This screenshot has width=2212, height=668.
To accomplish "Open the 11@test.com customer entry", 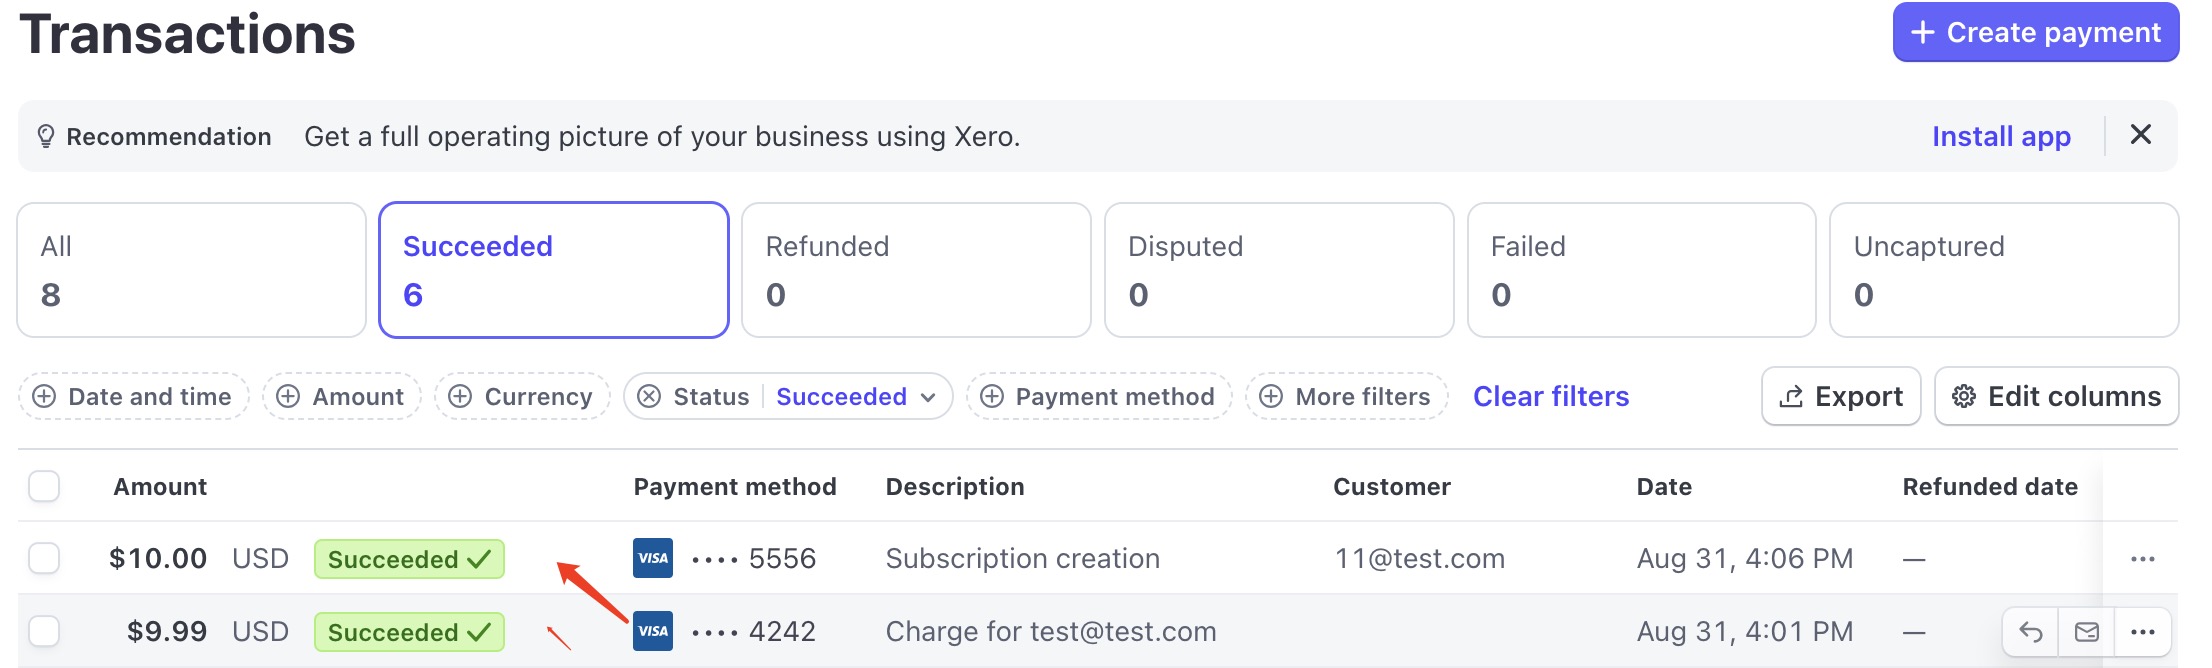I will click(x=1420, y=558).
